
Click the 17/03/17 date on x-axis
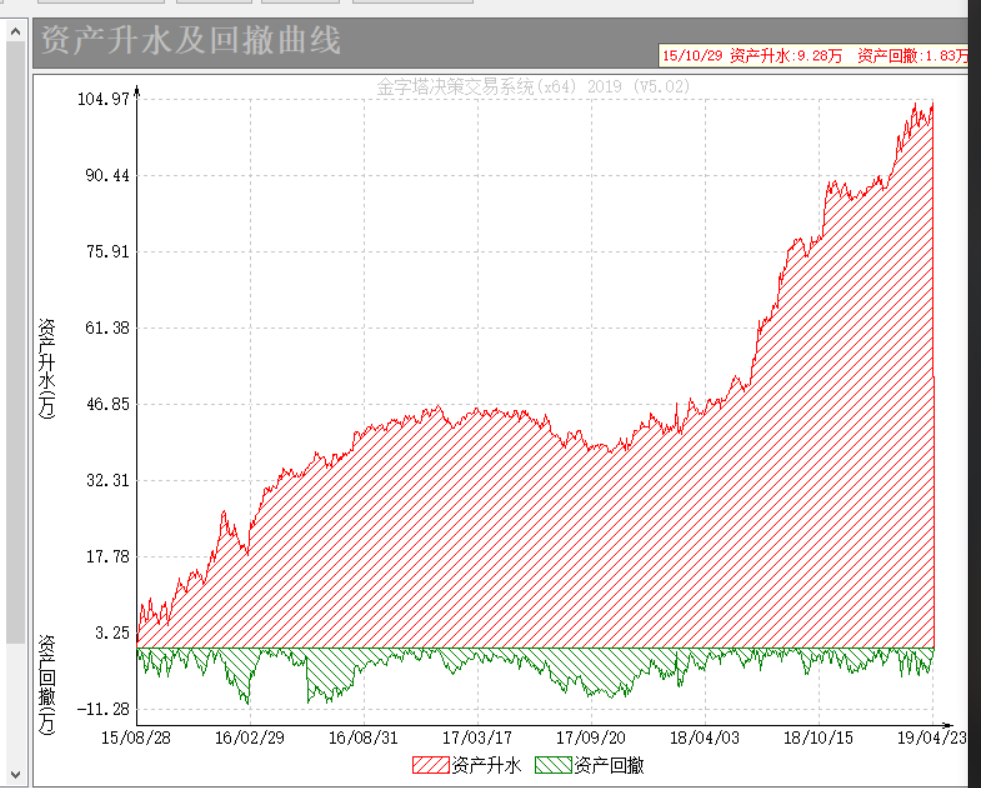pyautogui.click(x=477, y=738)
